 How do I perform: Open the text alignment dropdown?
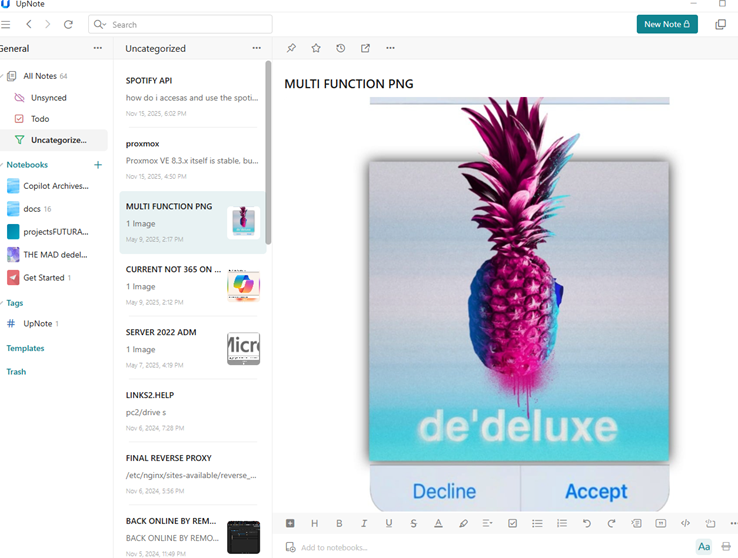click(488, 523)
